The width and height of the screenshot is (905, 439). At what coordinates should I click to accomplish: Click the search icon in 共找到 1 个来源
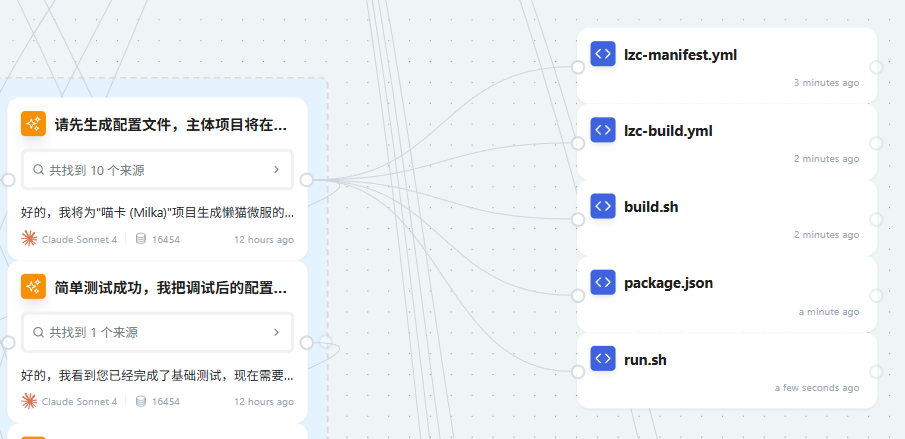39,332
